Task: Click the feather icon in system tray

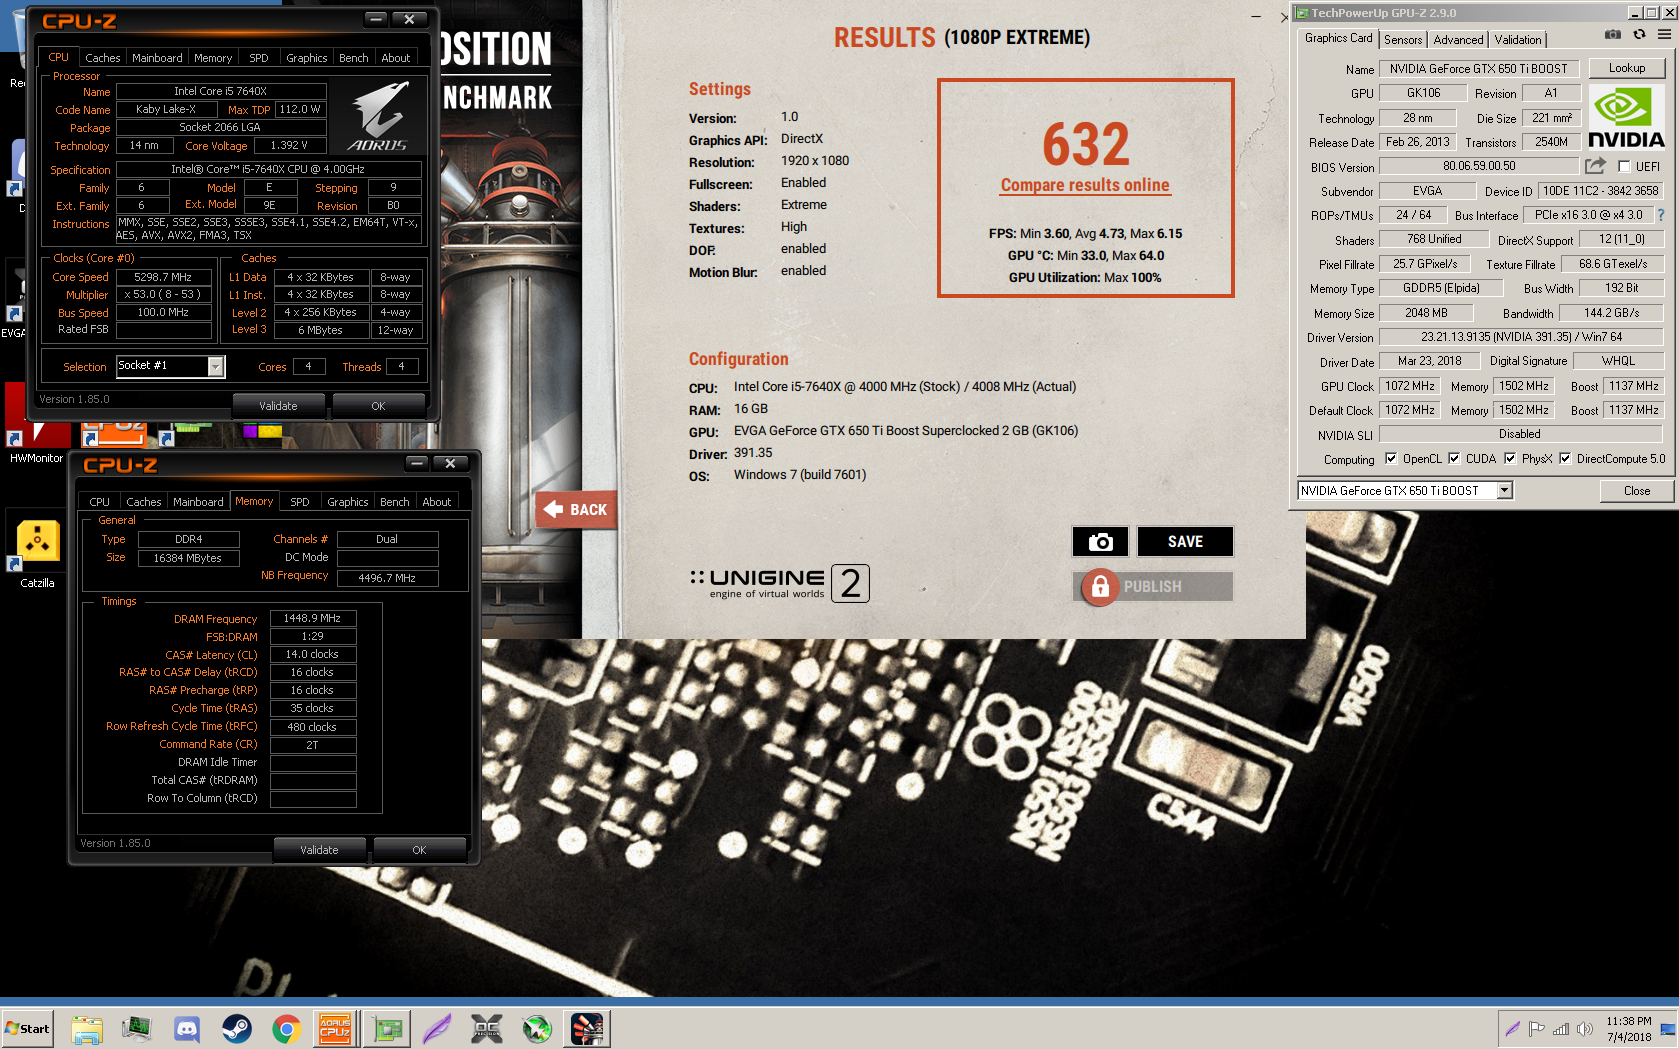Action: click(1512, 1028)
